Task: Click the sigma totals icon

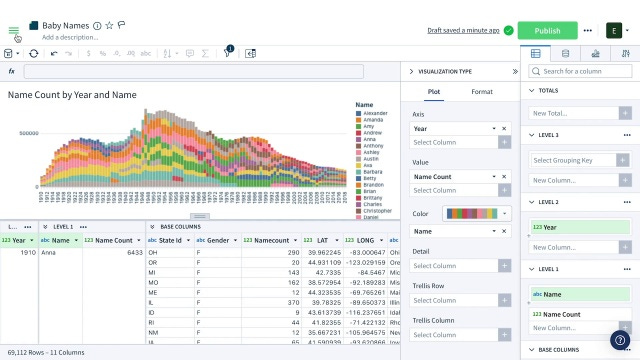Action: [205, 53]
